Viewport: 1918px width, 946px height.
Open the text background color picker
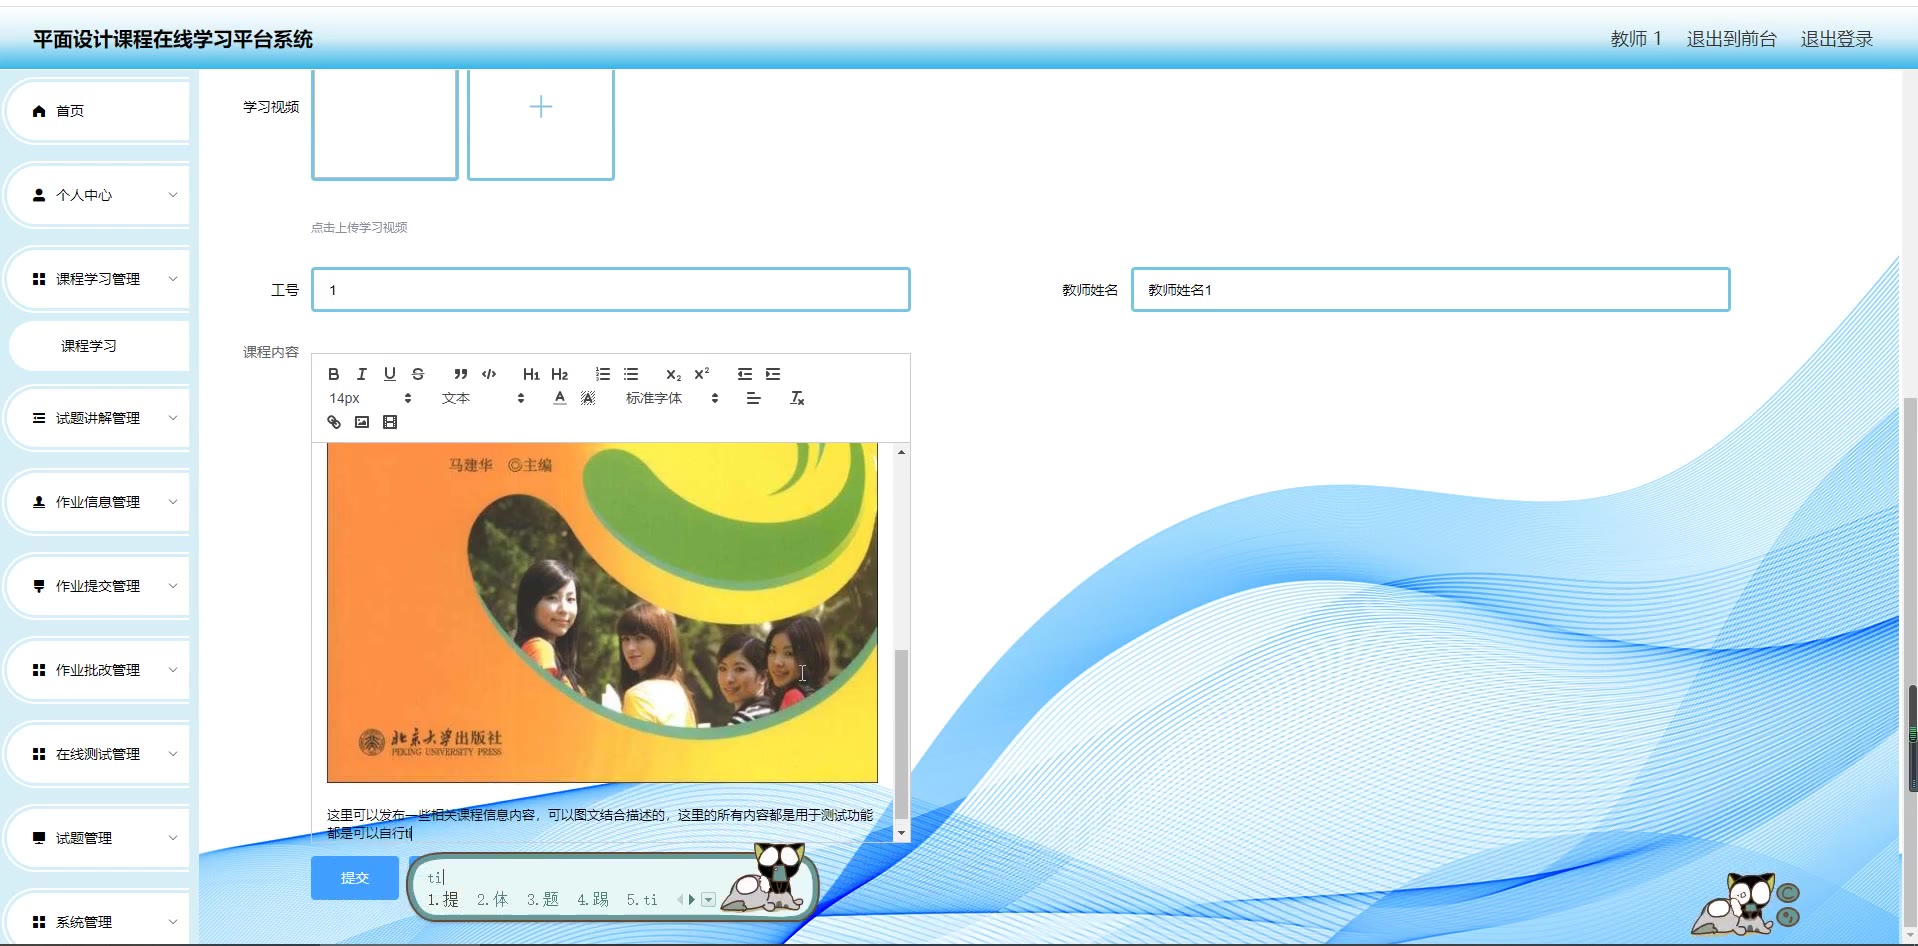click(587, 398)
